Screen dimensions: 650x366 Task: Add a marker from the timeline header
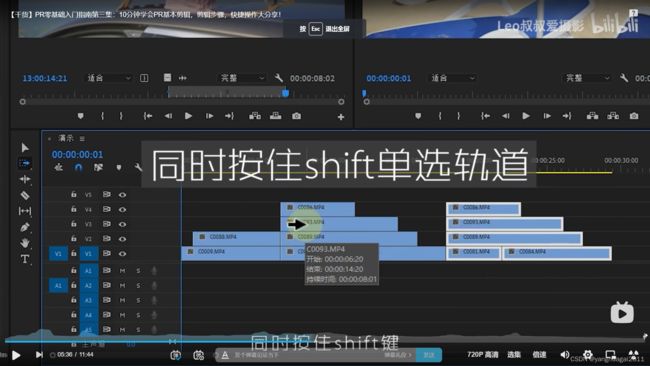coord(119,167)
